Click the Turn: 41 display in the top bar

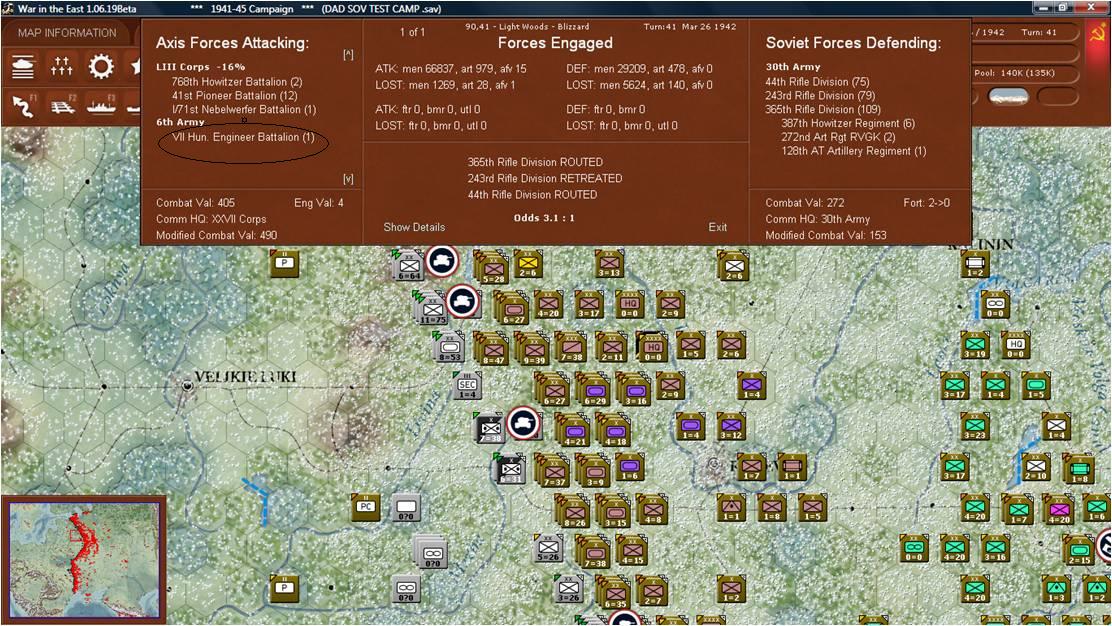click(1038, 33)
